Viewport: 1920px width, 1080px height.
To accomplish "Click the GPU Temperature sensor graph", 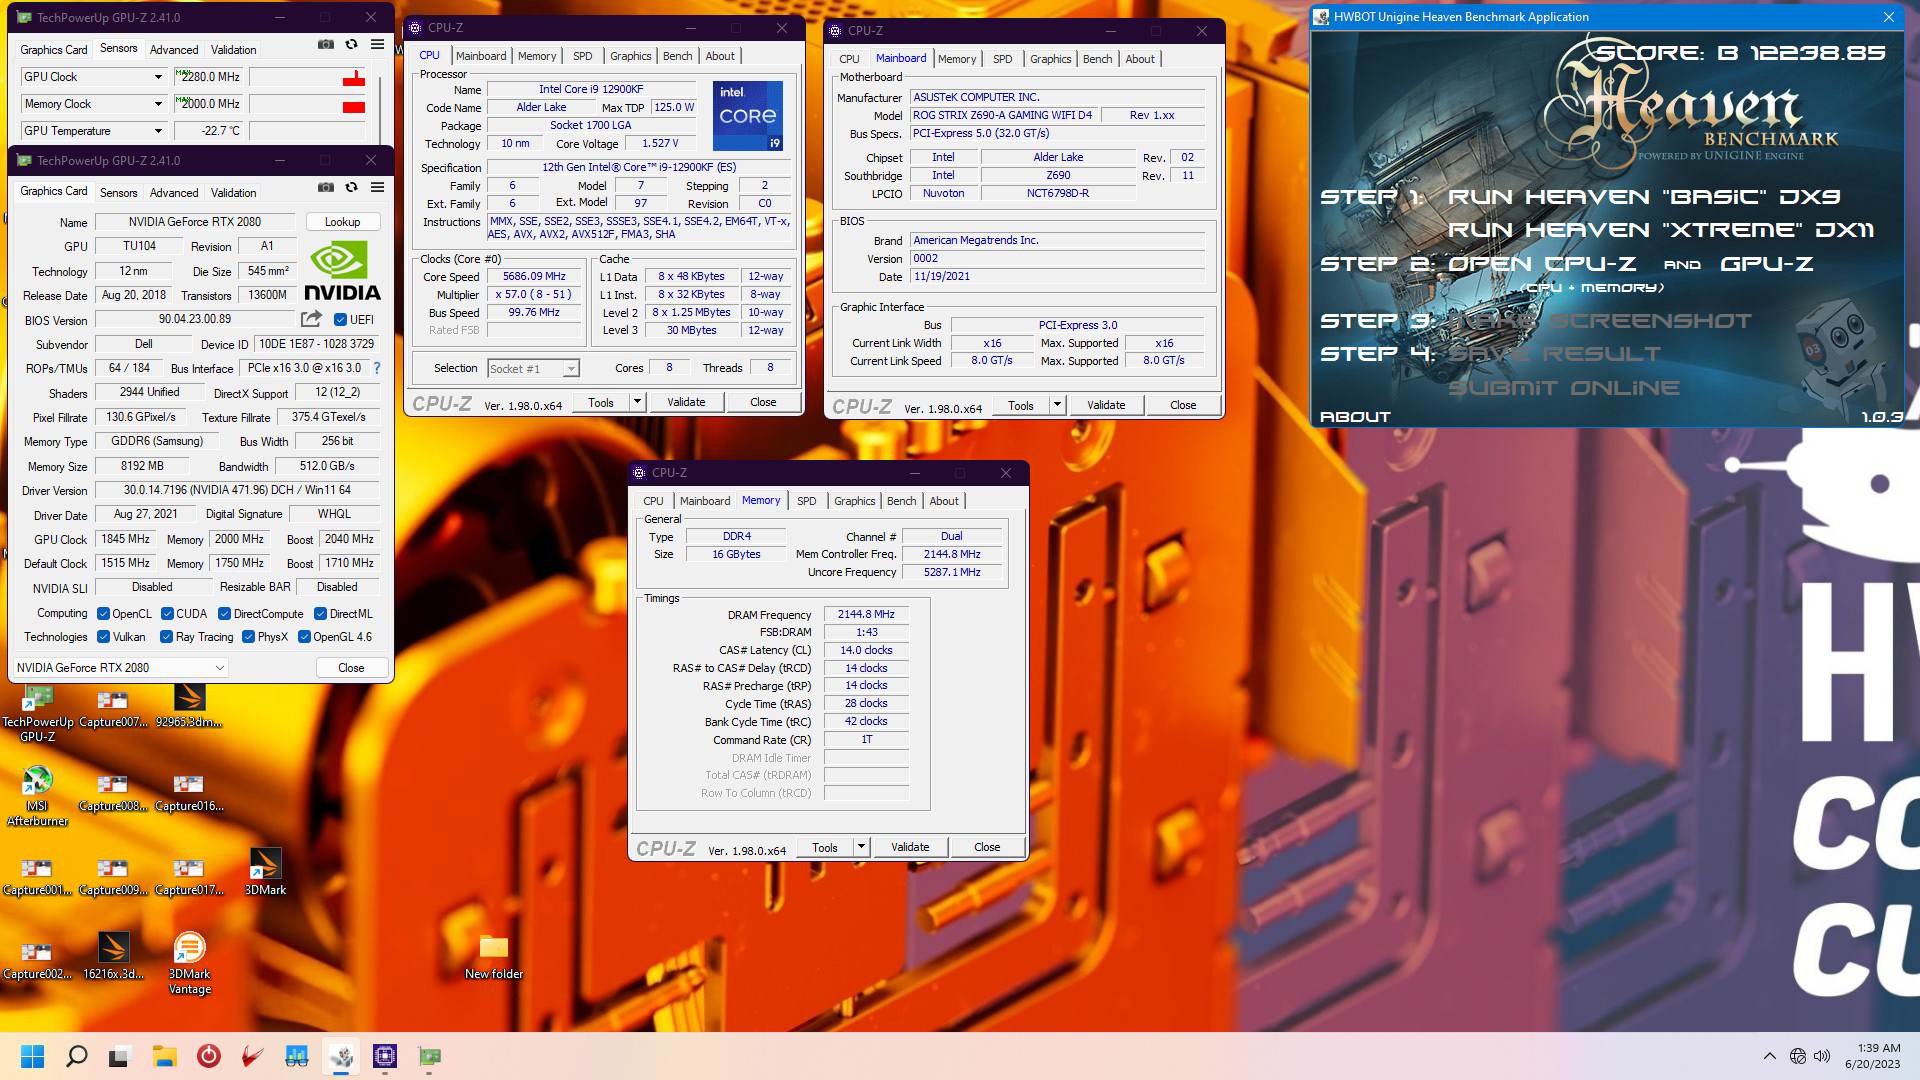I will pyautogui.click(x=308, y=131).
